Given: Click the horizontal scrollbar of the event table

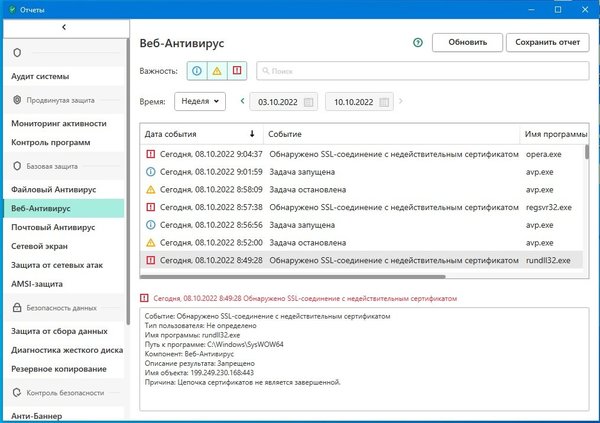Looking at the screenshot, I should (x=293, y=276).
